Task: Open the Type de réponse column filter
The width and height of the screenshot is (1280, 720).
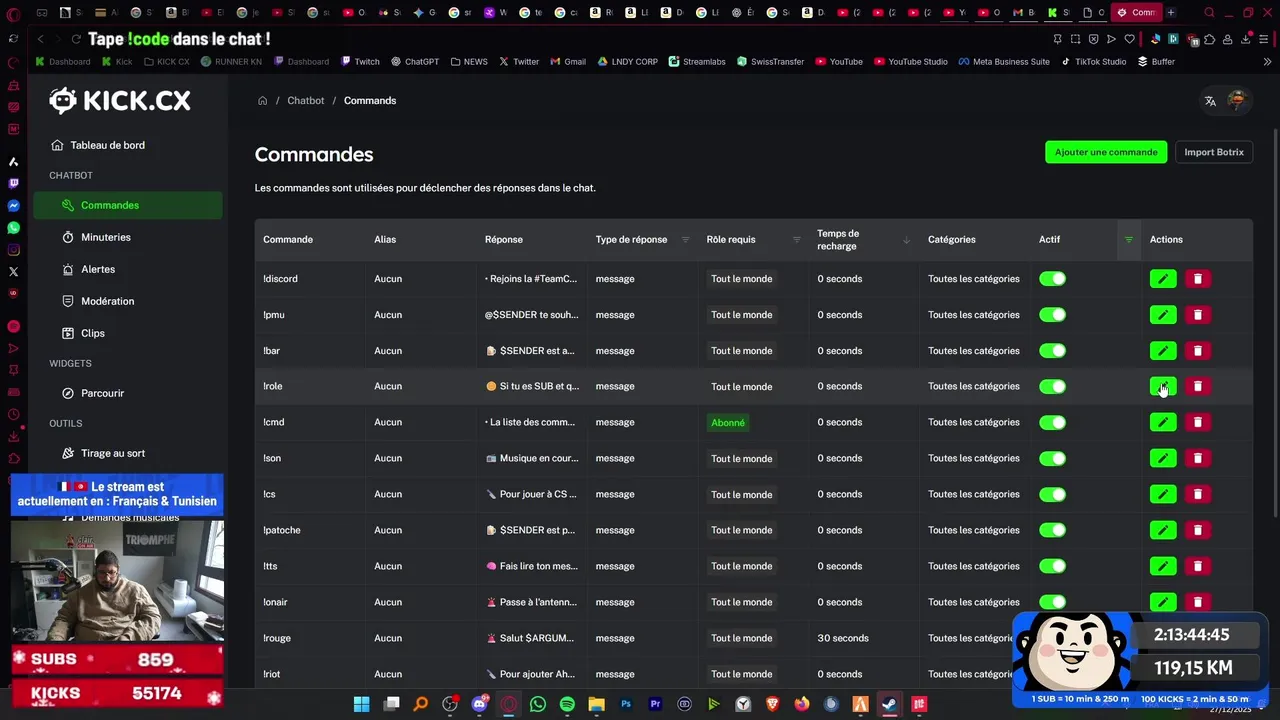Action: click(685, 240)
